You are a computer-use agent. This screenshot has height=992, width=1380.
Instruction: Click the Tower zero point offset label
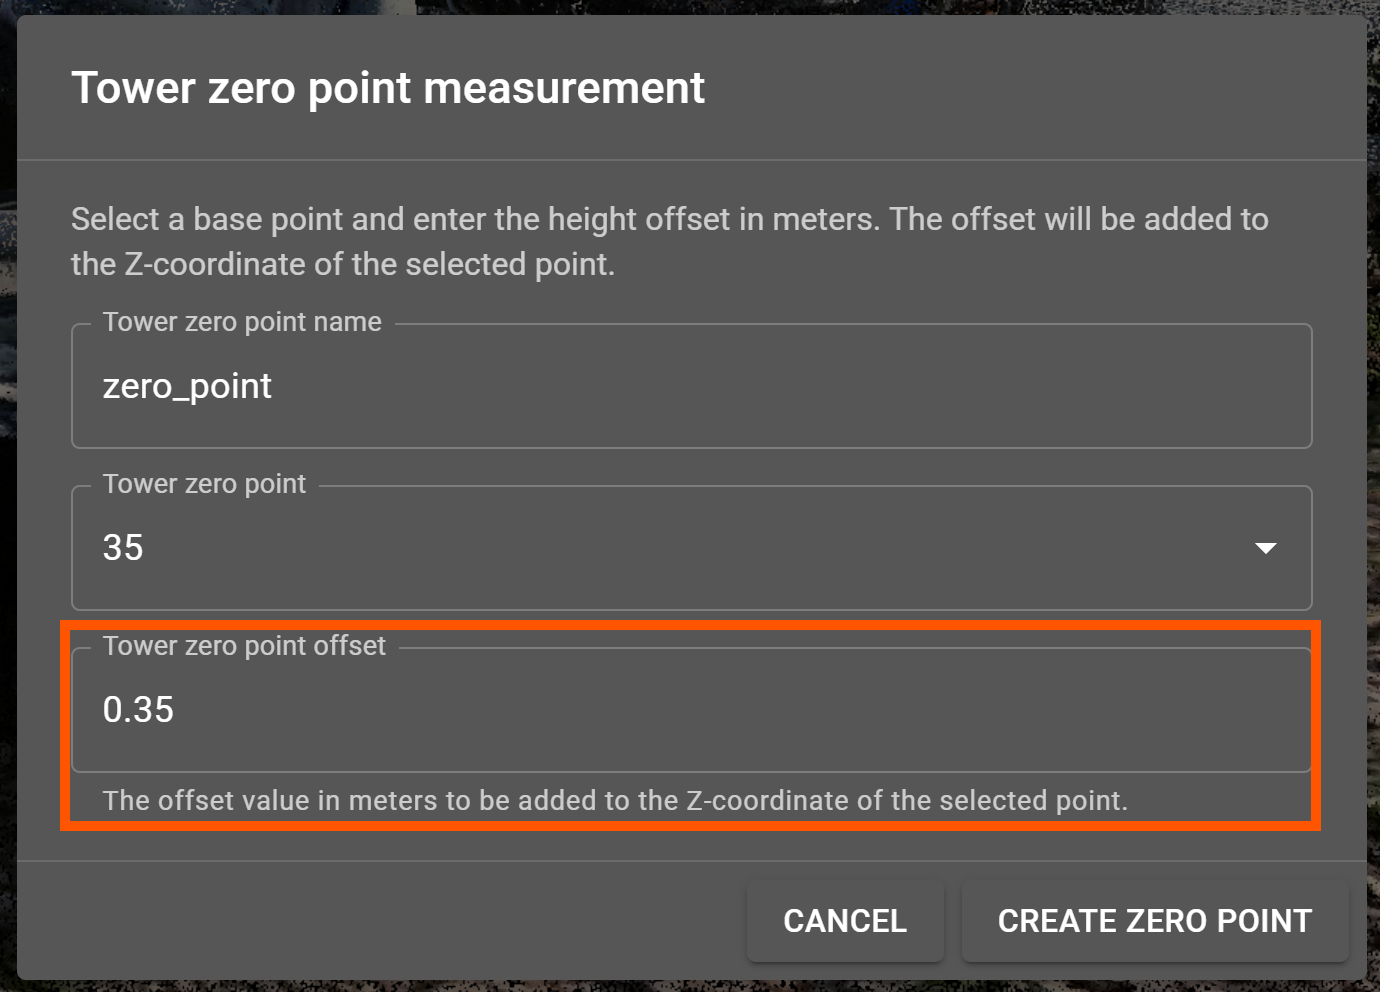pyautogui.click(x=244, y=646)
